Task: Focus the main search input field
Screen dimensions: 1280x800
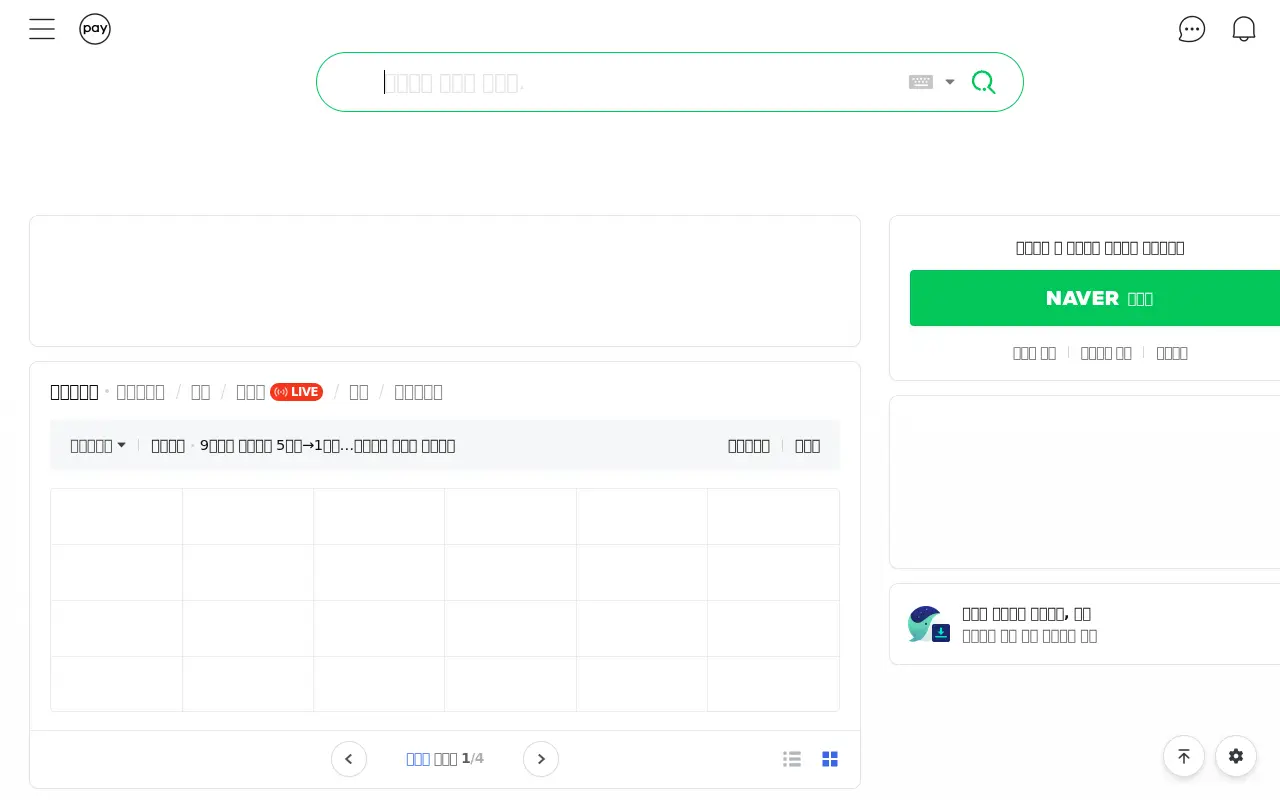Action: tap(640, 82)
